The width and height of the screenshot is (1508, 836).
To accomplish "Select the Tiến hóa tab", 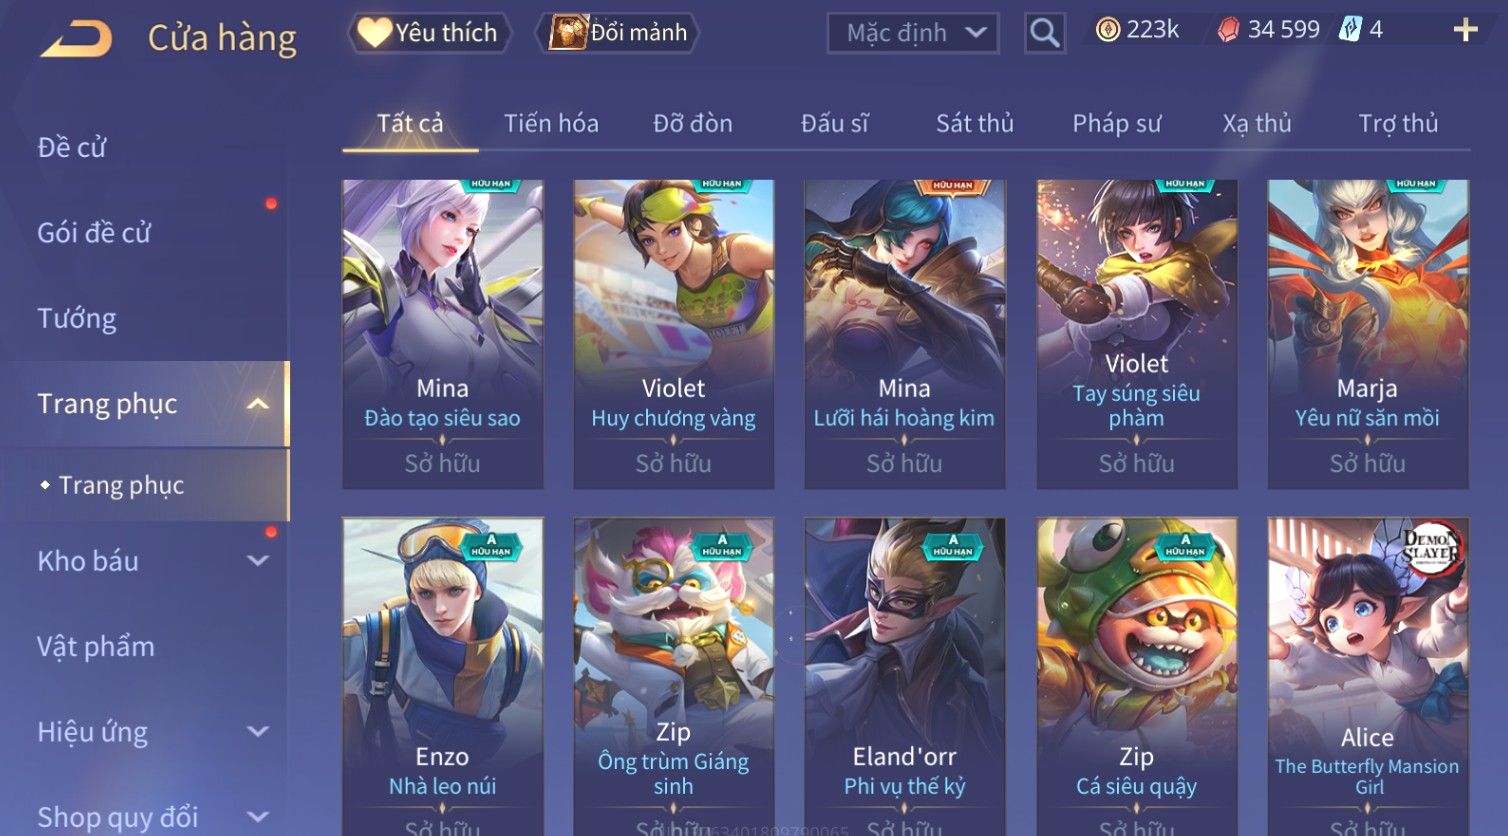I will [x=551, y=123].
